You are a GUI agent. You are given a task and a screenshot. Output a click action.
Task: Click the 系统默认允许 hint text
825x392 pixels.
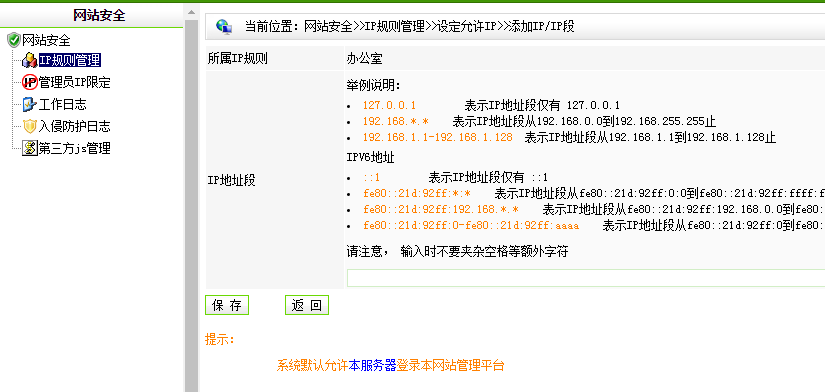tap(312, 365)
